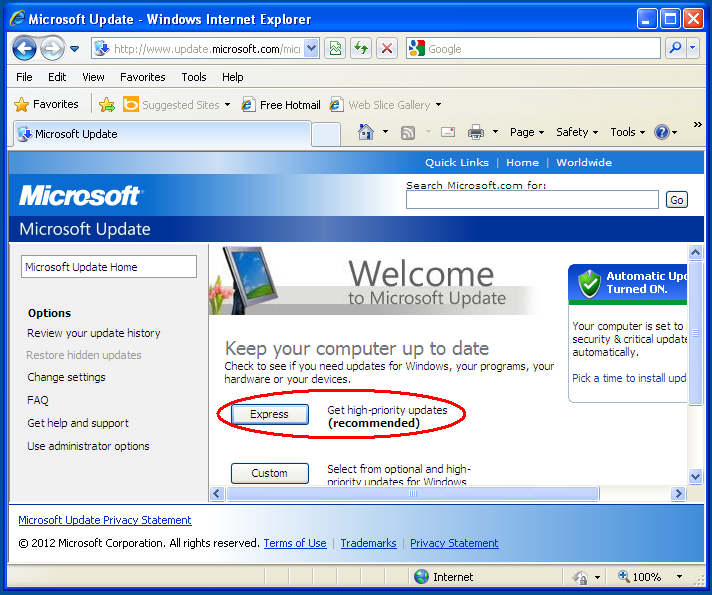The width and height of the screenshot is (712, 595).
Task: Click the browser Forward arrow button
Action: point(52,48)
